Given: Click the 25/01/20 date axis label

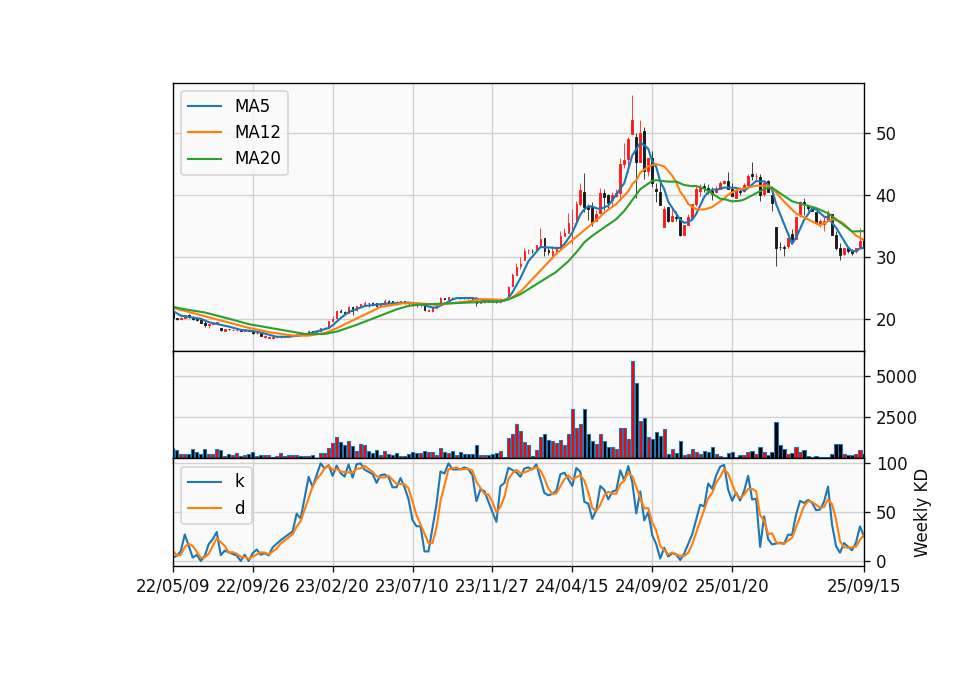Looking at the screenshot, I should click(732, 586).
